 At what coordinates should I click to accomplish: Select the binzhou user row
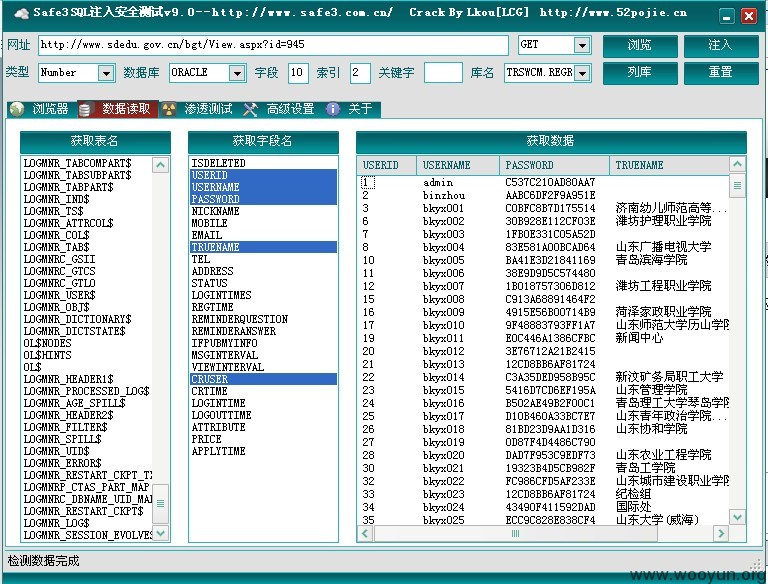click(x=543, y=195)
